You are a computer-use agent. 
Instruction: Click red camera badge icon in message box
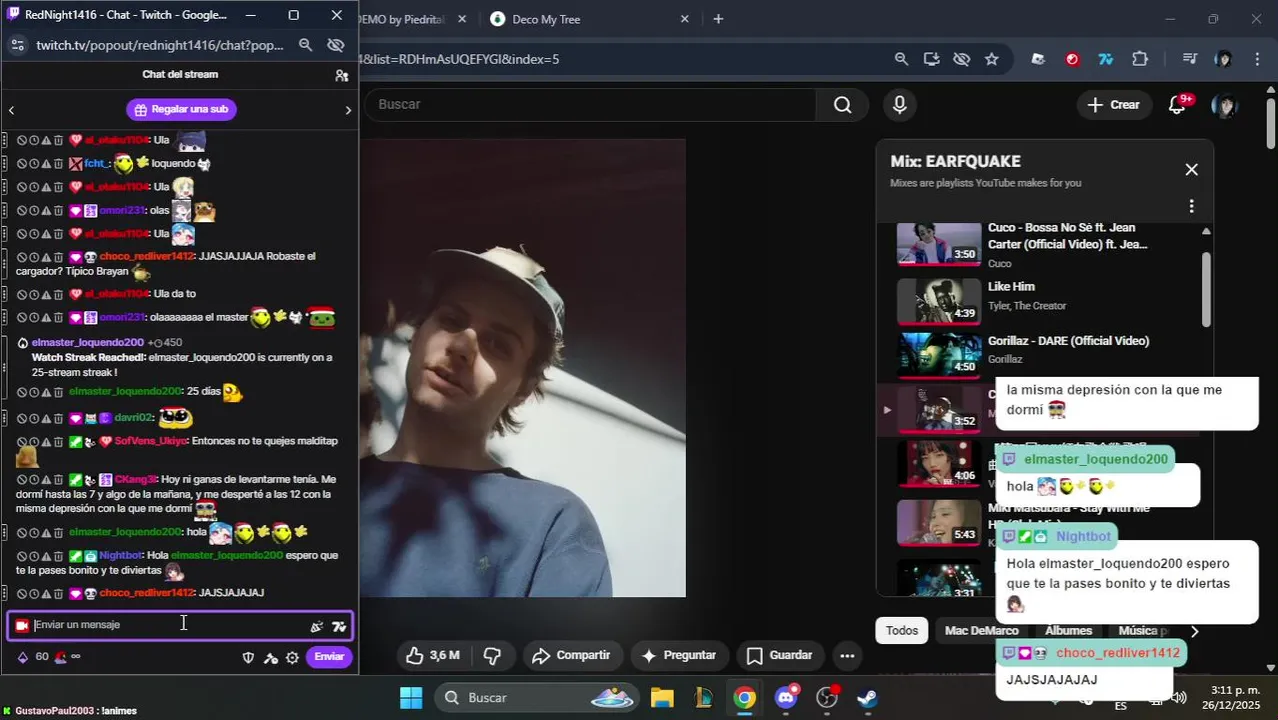tap(22, 625)
